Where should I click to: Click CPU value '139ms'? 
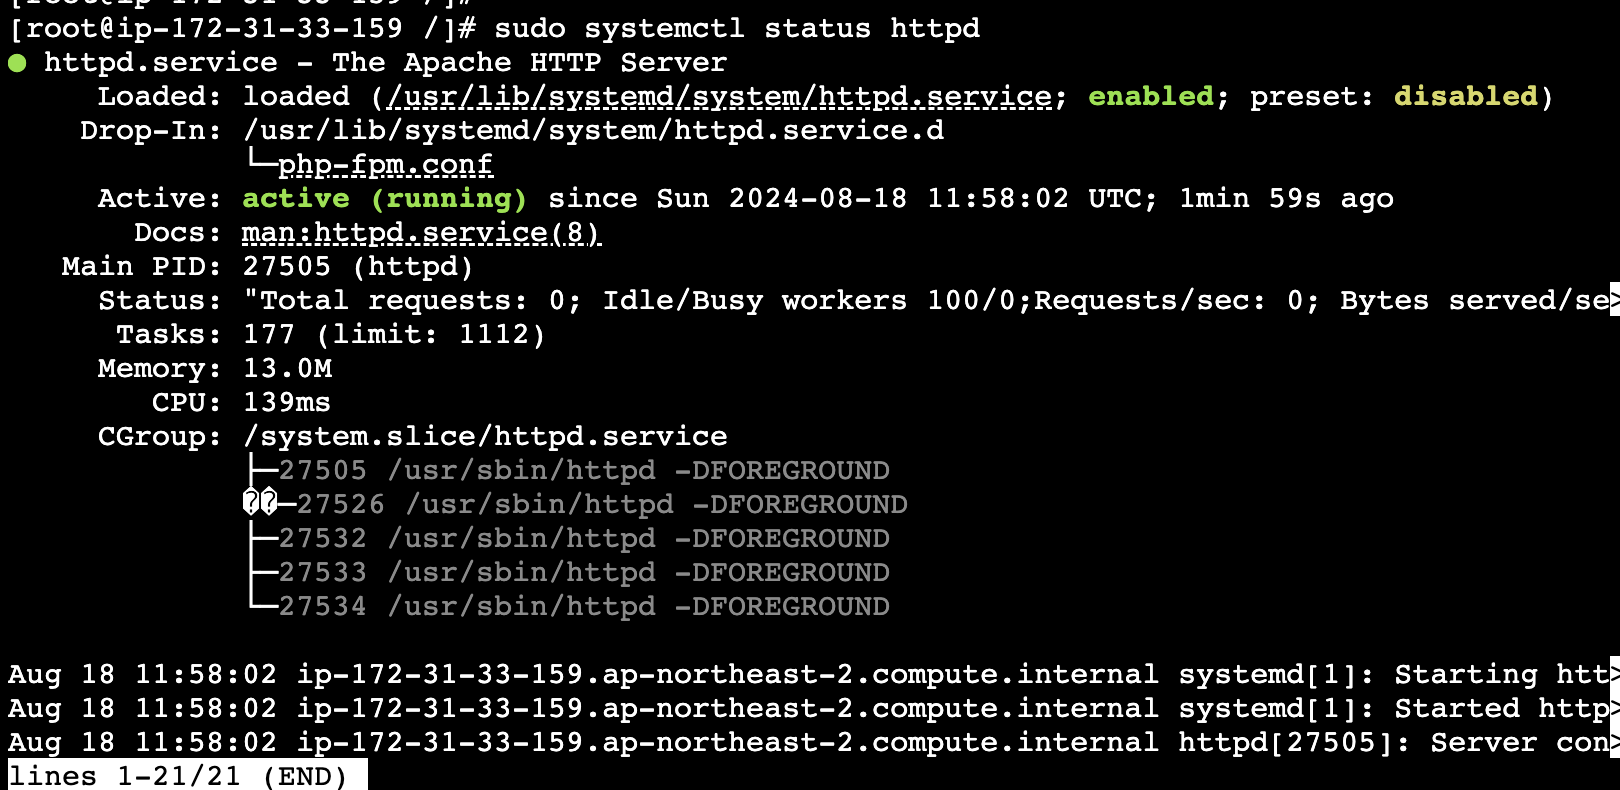point(287,403)
